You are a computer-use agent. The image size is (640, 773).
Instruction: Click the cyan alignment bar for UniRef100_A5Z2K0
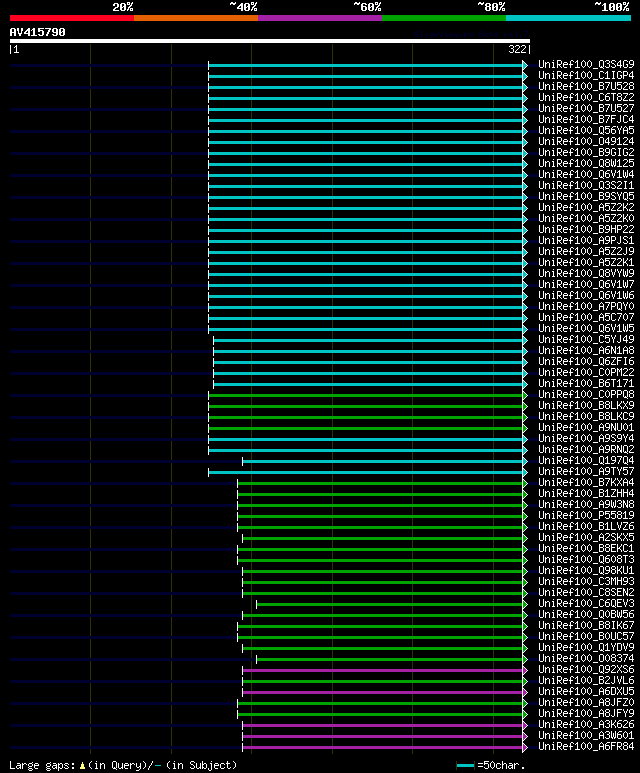[x=367, y=219]
